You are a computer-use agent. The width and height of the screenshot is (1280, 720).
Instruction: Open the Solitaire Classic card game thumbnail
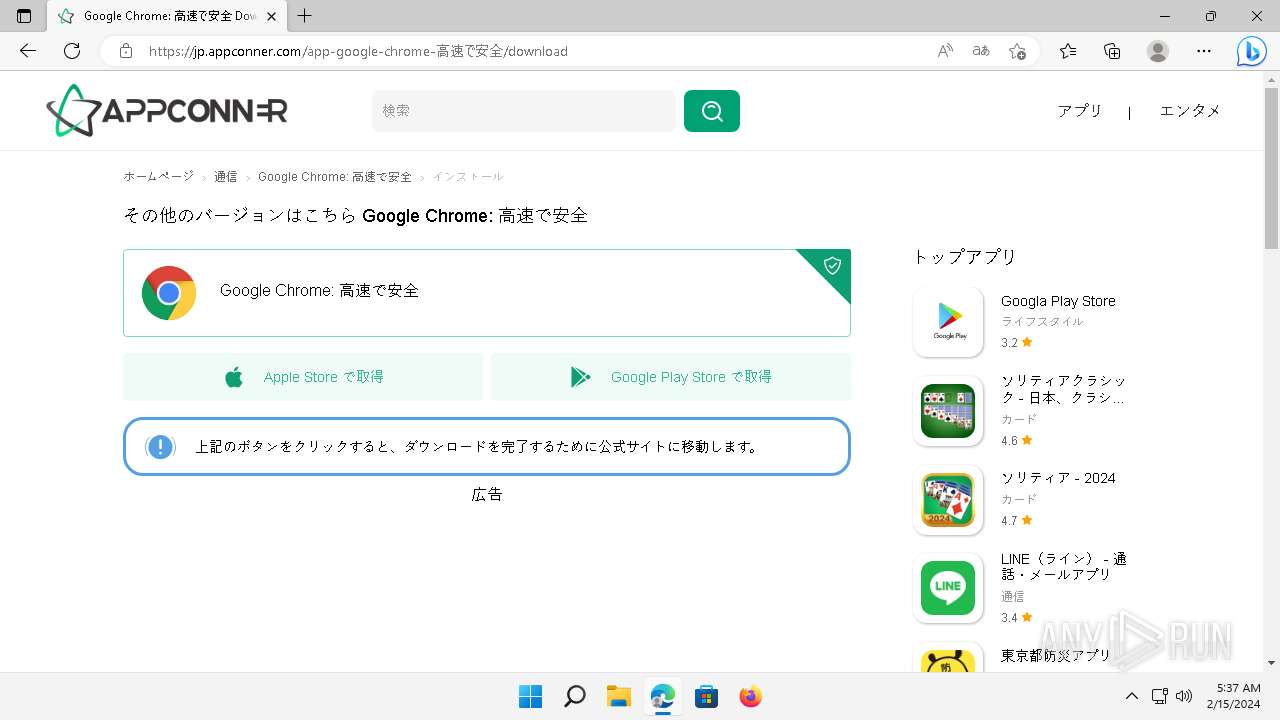[948, 411]
